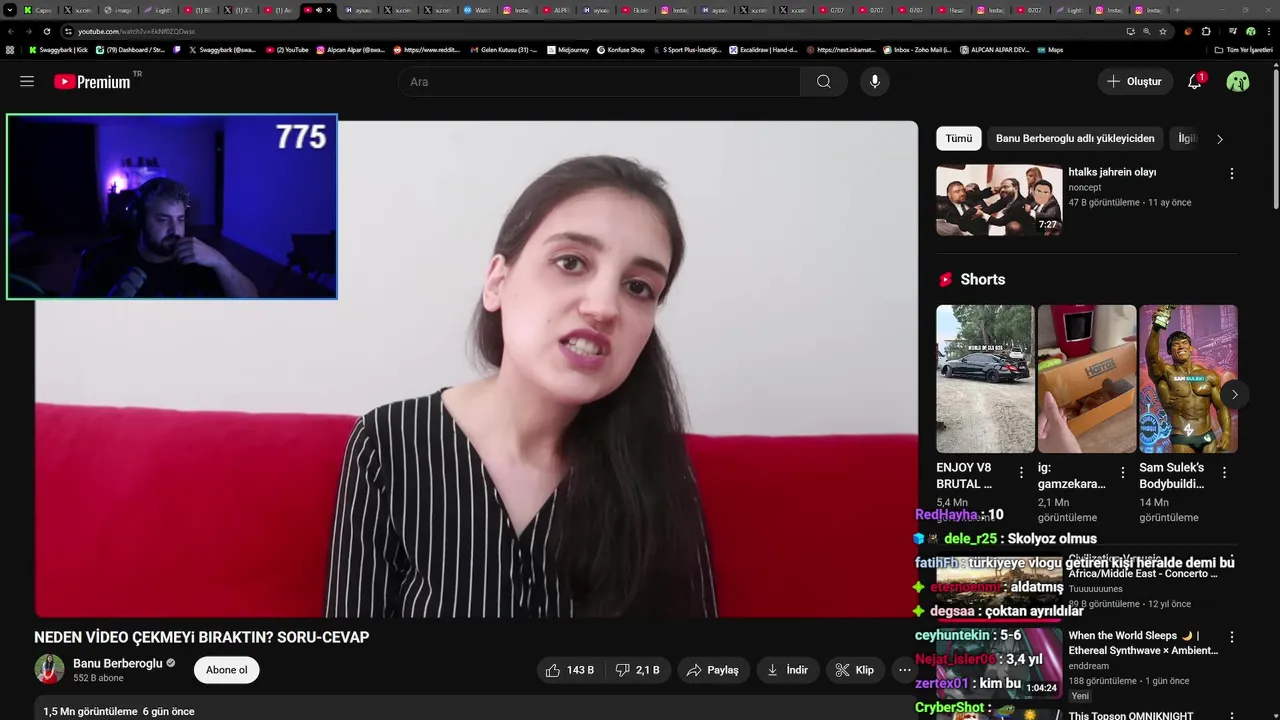This screenshot has width=1280, height=720.
Task: Open the Banu Berberoglu channel name link
Action: (x=117, y=663)
